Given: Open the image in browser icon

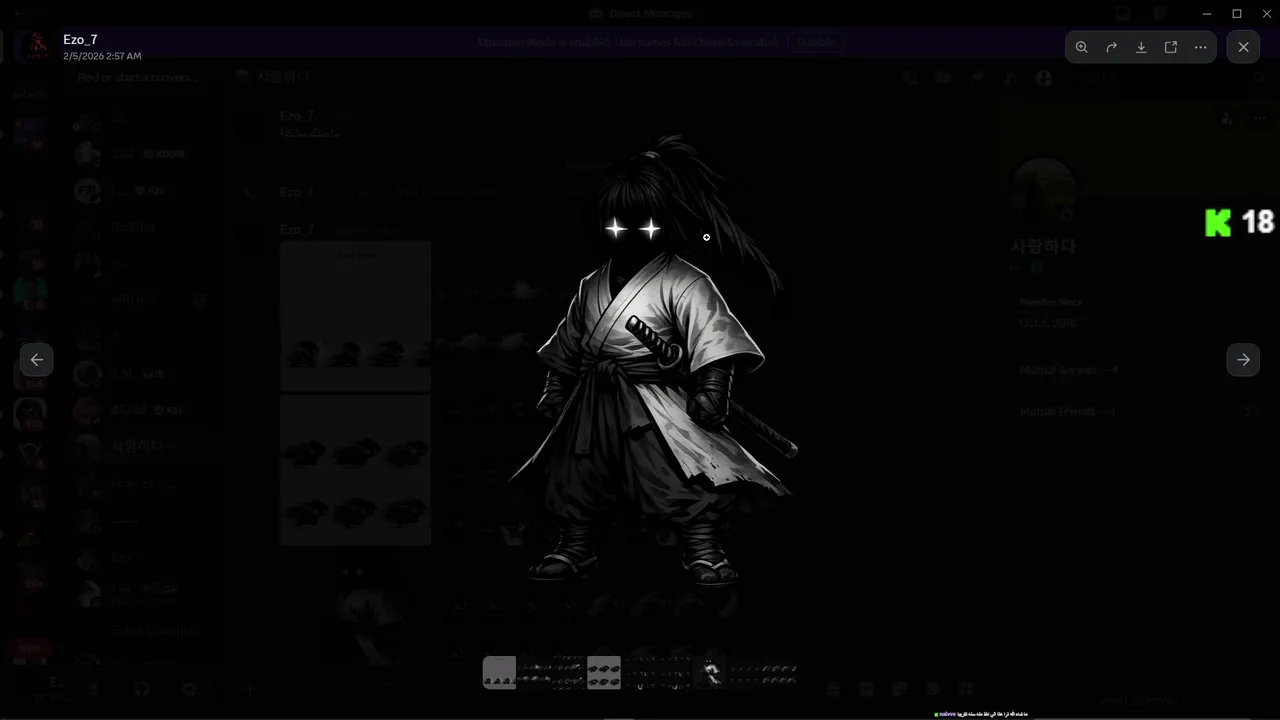Looking at the screenshot, I should [1171, 47].
